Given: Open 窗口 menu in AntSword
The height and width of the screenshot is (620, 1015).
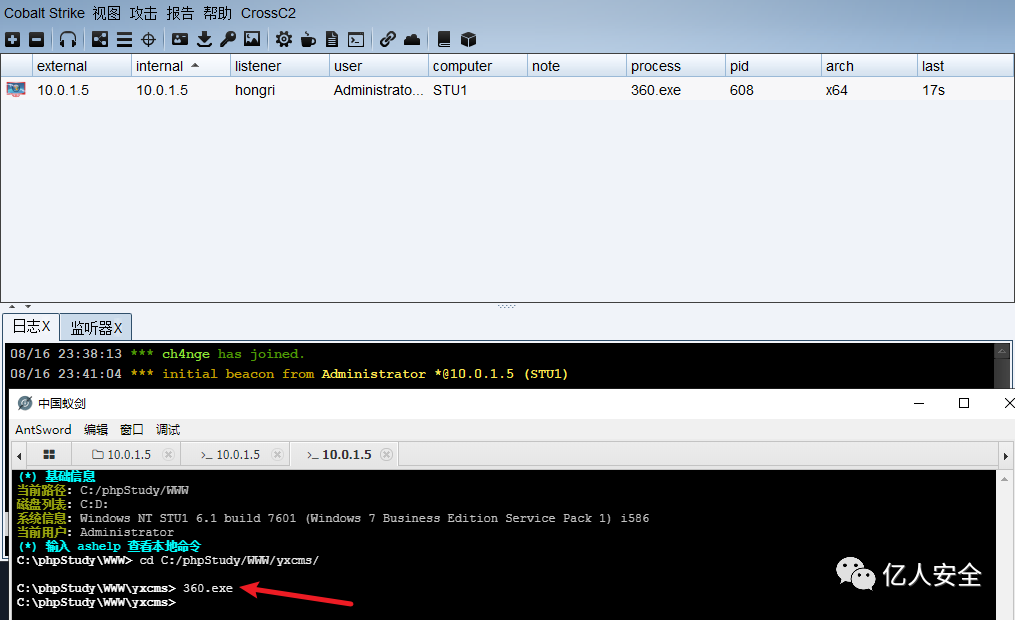Looking at the screenshot, I should click(131, 430).
